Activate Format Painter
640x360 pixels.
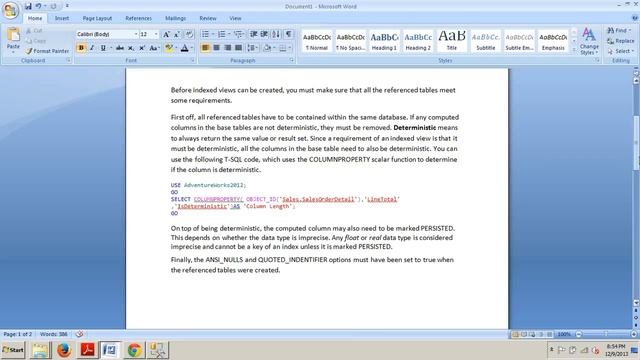[47, 51]
